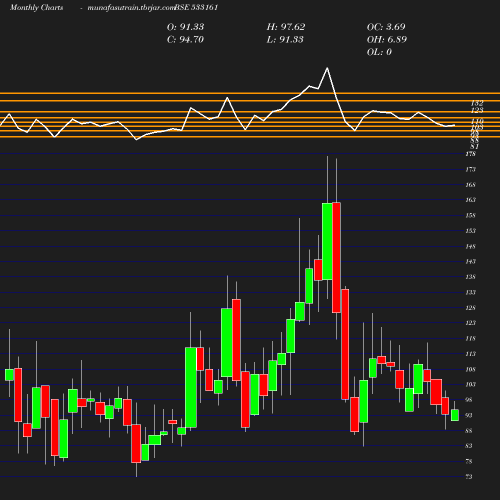Viewport: 500px width, 500px height.
Task: Click the last green candle at chart's end
Action: point(455,415)
